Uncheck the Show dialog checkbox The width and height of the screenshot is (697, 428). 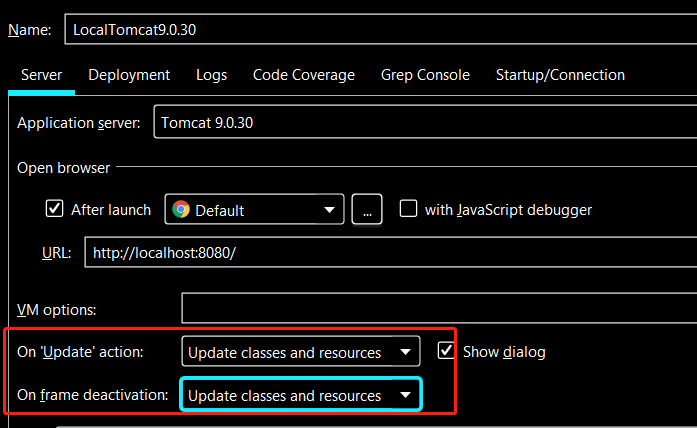coord(446,350)
